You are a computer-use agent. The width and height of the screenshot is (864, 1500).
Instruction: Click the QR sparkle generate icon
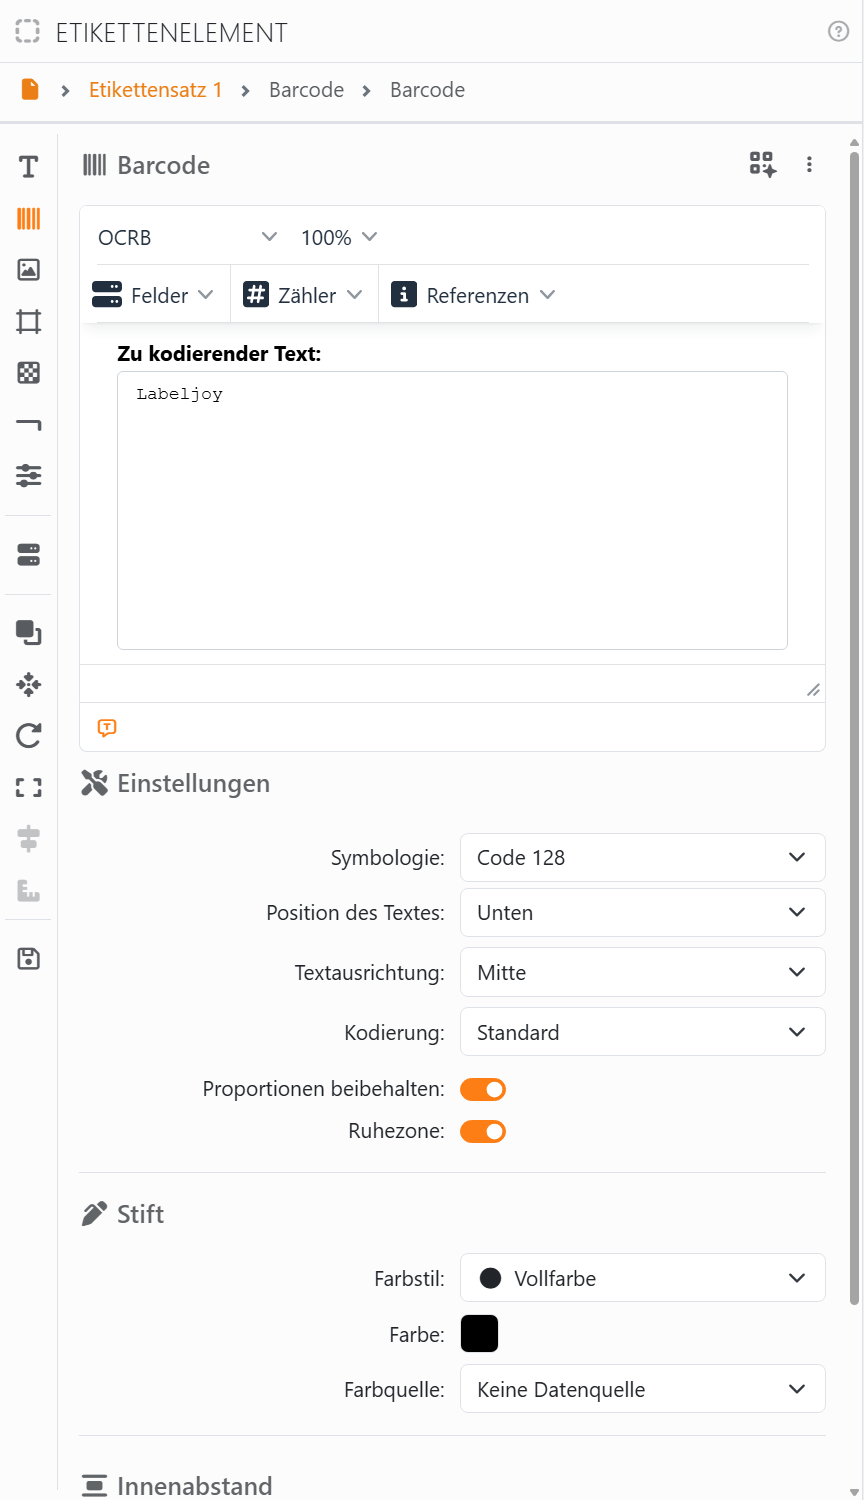[763, 164]
